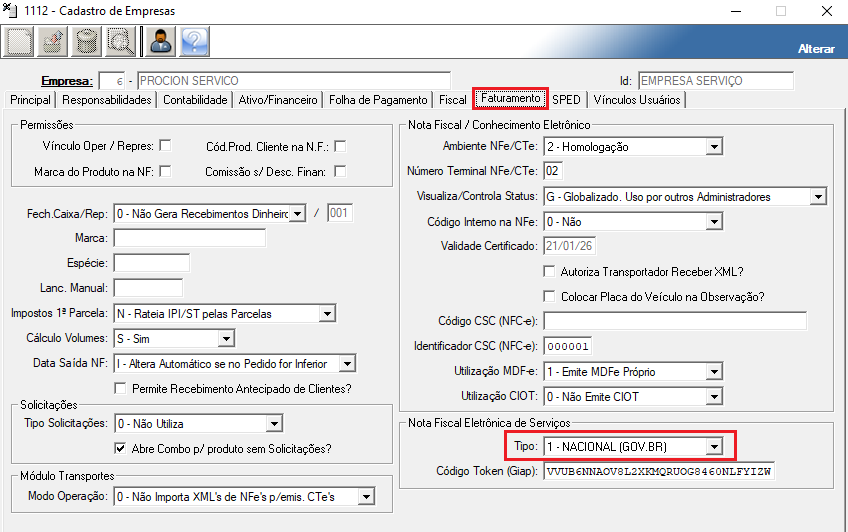Click the magnifier search toolbar icon
This screenshot has height=532, width=848.
[121, 41]
